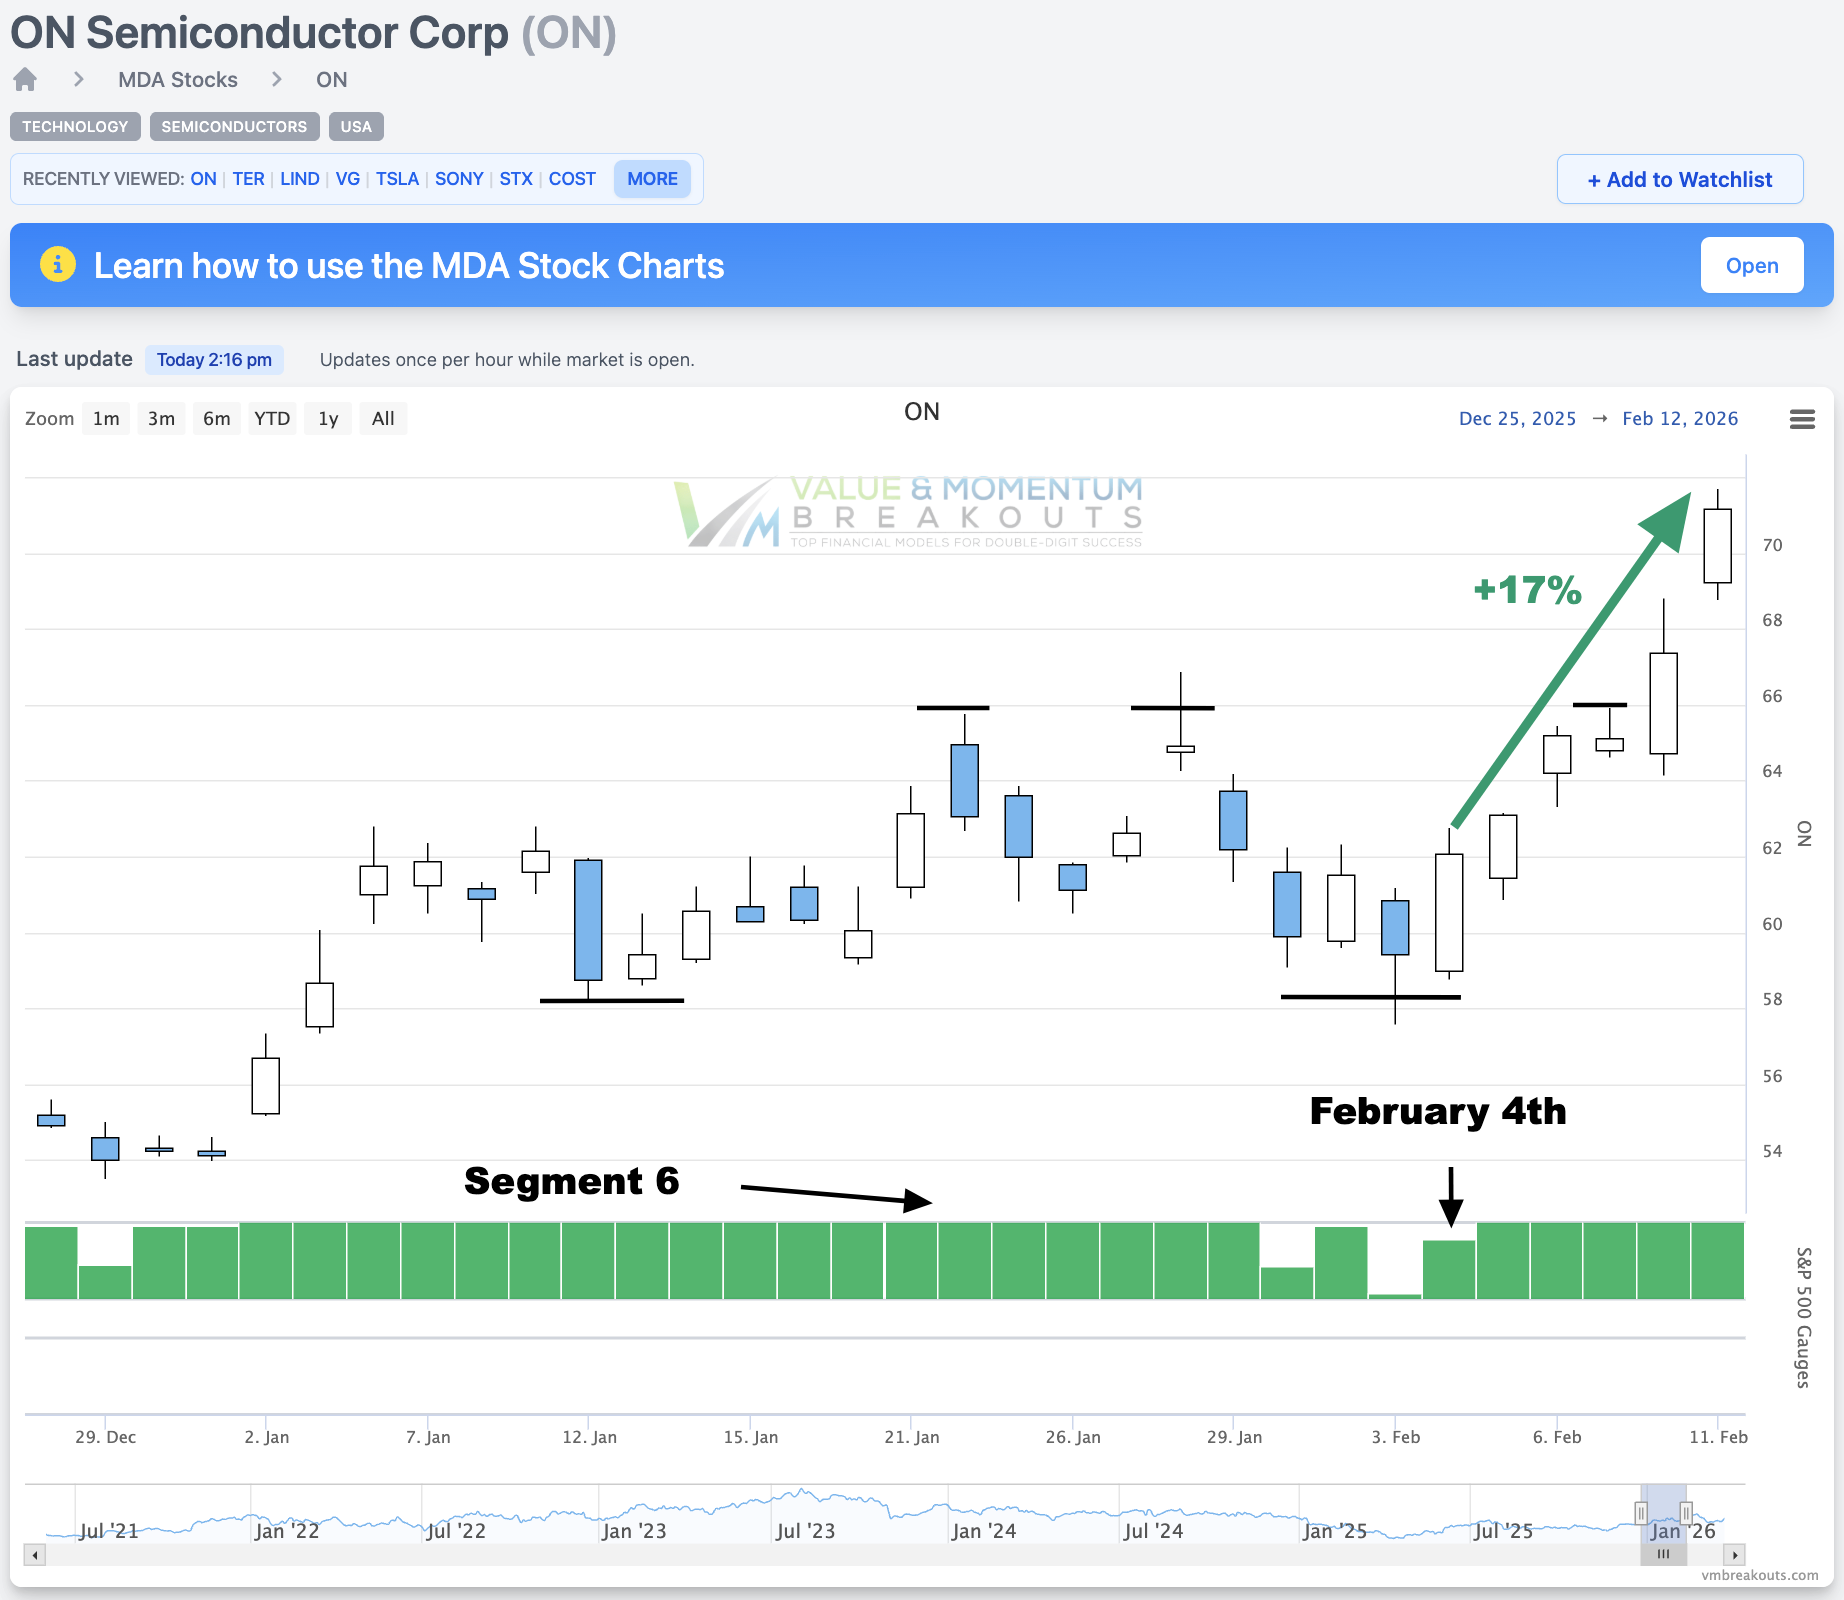1844x1600 pixels.
Task: Open the chart hamburger context menu
Action: [x=1802, y=419]
